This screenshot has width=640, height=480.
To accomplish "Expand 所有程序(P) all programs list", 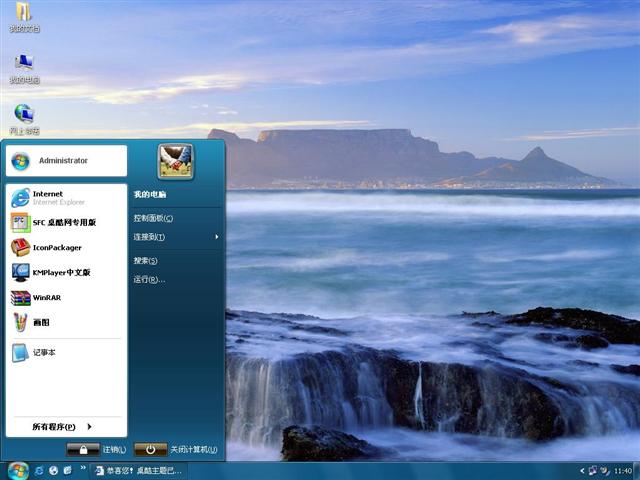I will tap(62, 427).
